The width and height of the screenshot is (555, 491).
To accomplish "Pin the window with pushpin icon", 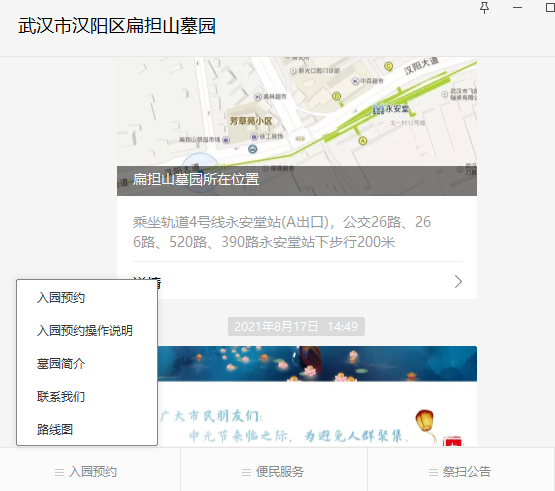I will [x=484, y=7].
